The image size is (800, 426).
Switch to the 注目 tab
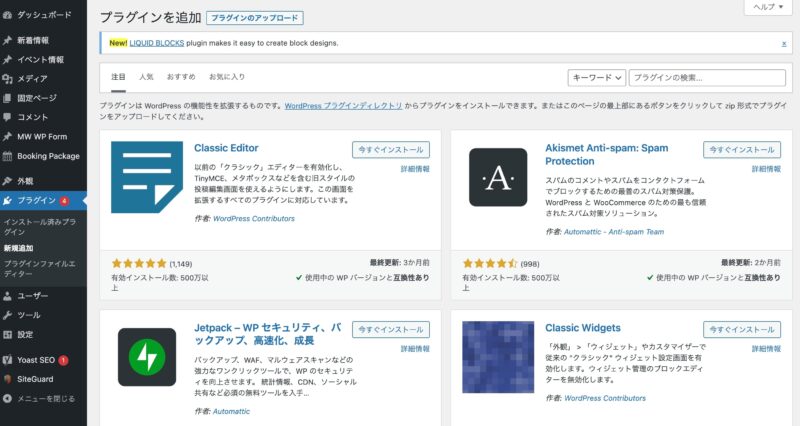[118, 77]
